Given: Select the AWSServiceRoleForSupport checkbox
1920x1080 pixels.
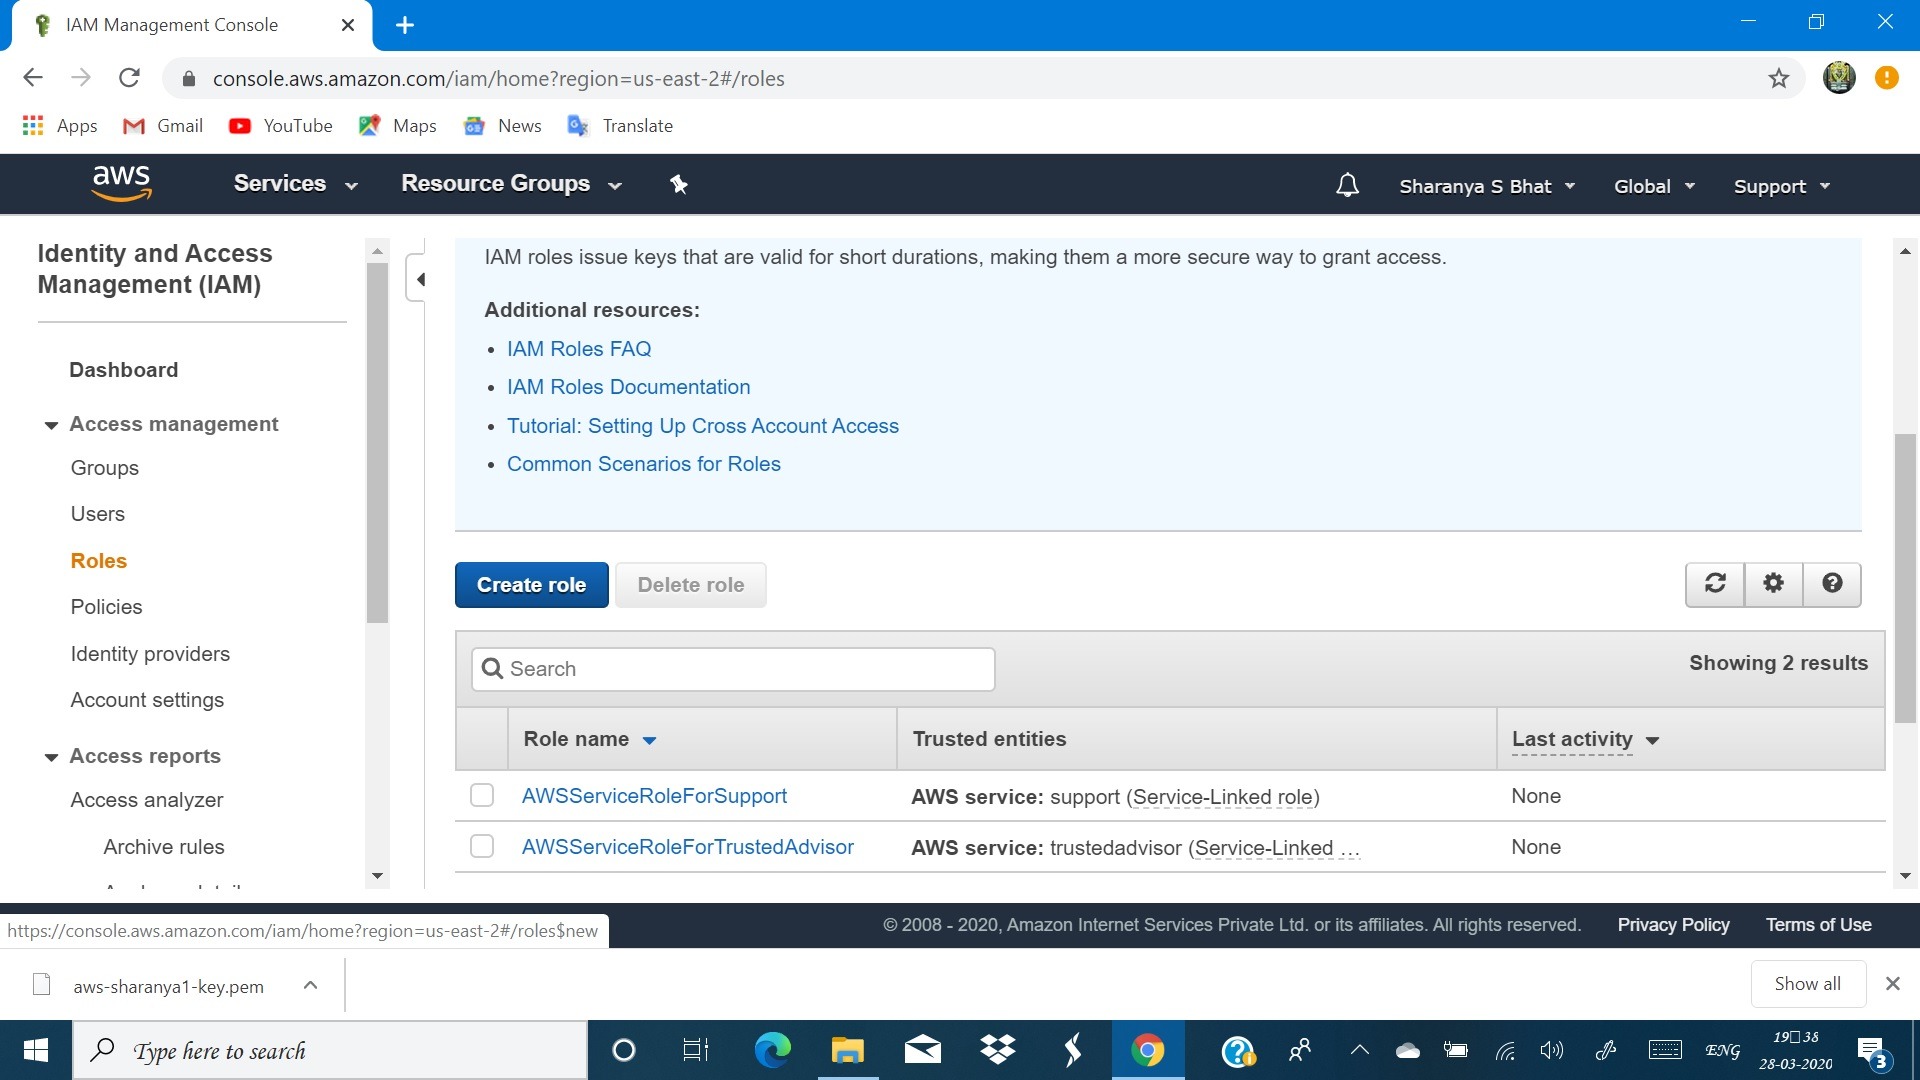Looking at the screenshot, I should tap(482, 796).
